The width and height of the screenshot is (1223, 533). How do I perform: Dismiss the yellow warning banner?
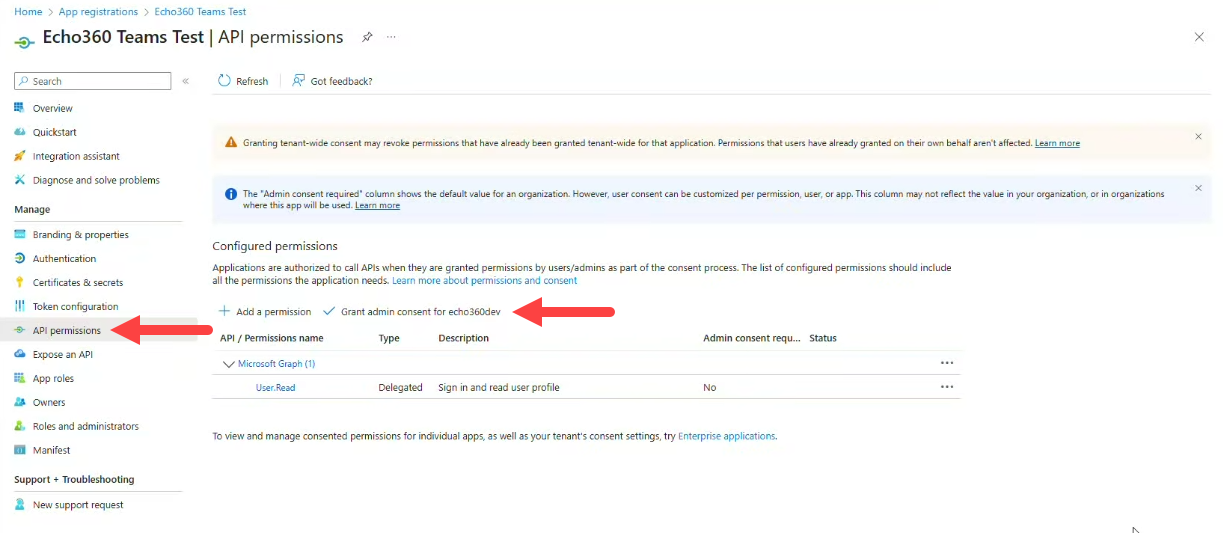tap(1198, 136)
